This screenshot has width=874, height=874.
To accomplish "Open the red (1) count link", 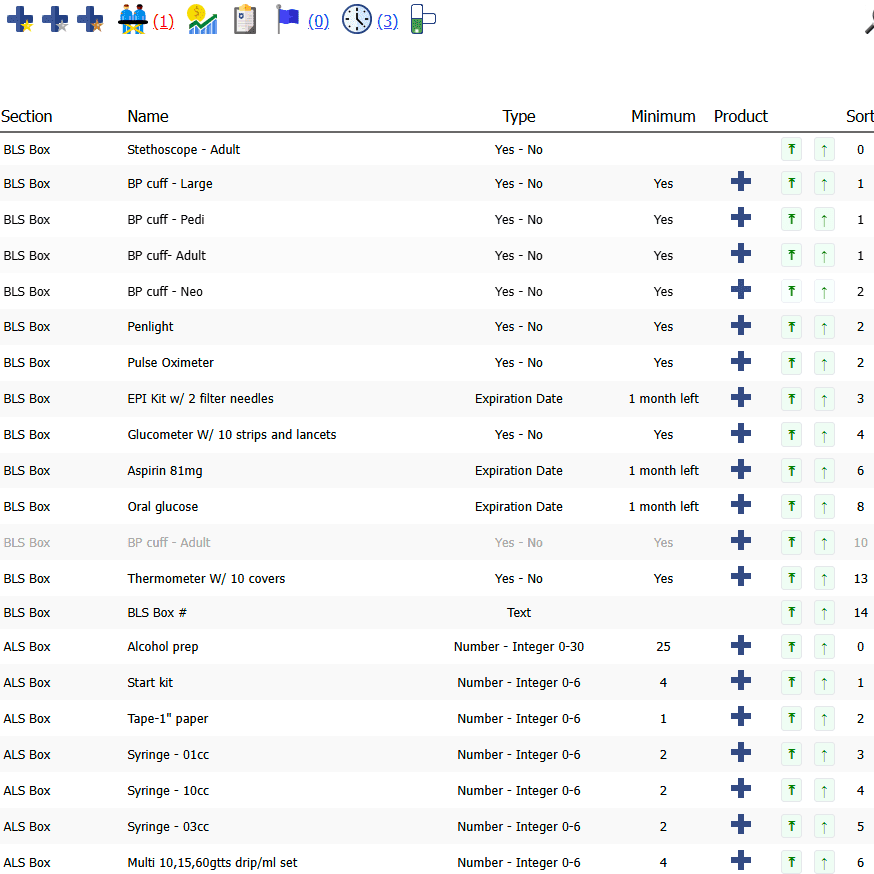I will pyautogui.click(x=163, y=22).
